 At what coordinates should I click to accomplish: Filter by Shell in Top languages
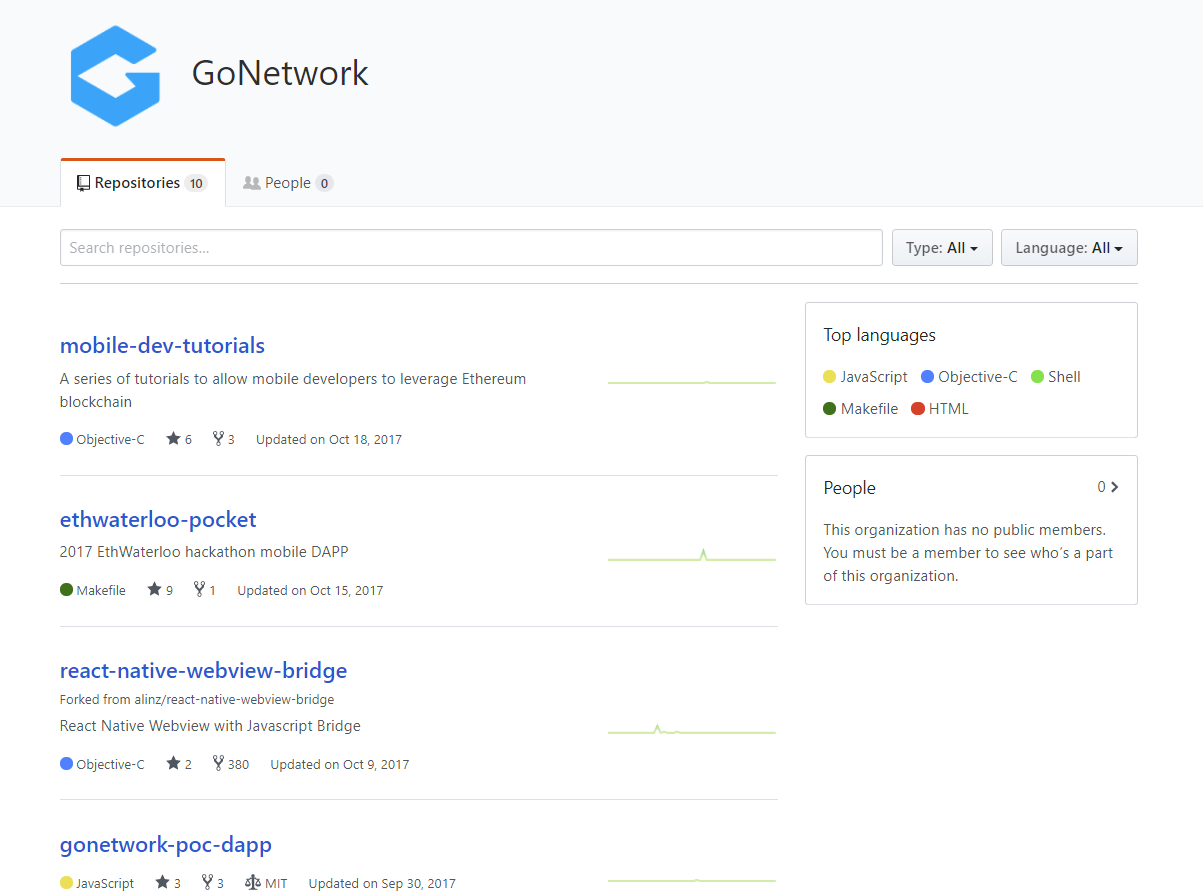tap(1056, 377)
